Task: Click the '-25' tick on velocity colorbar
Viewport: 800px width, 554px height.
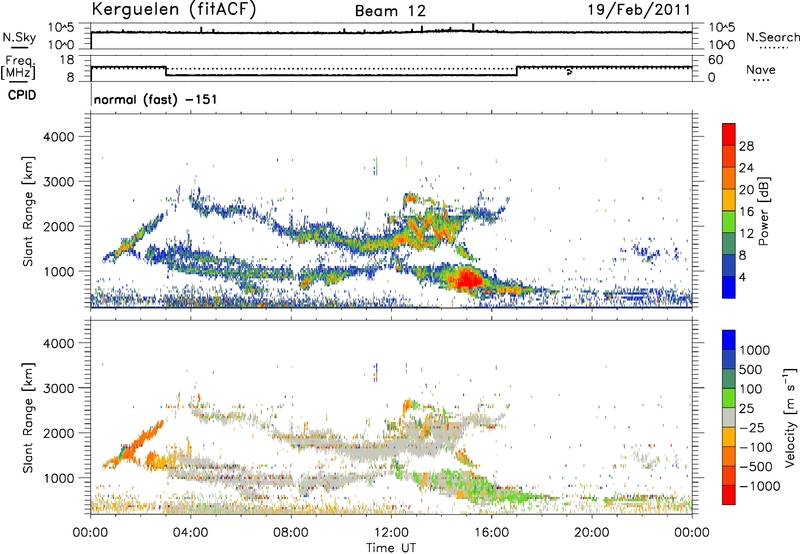Action: [752, 427]
